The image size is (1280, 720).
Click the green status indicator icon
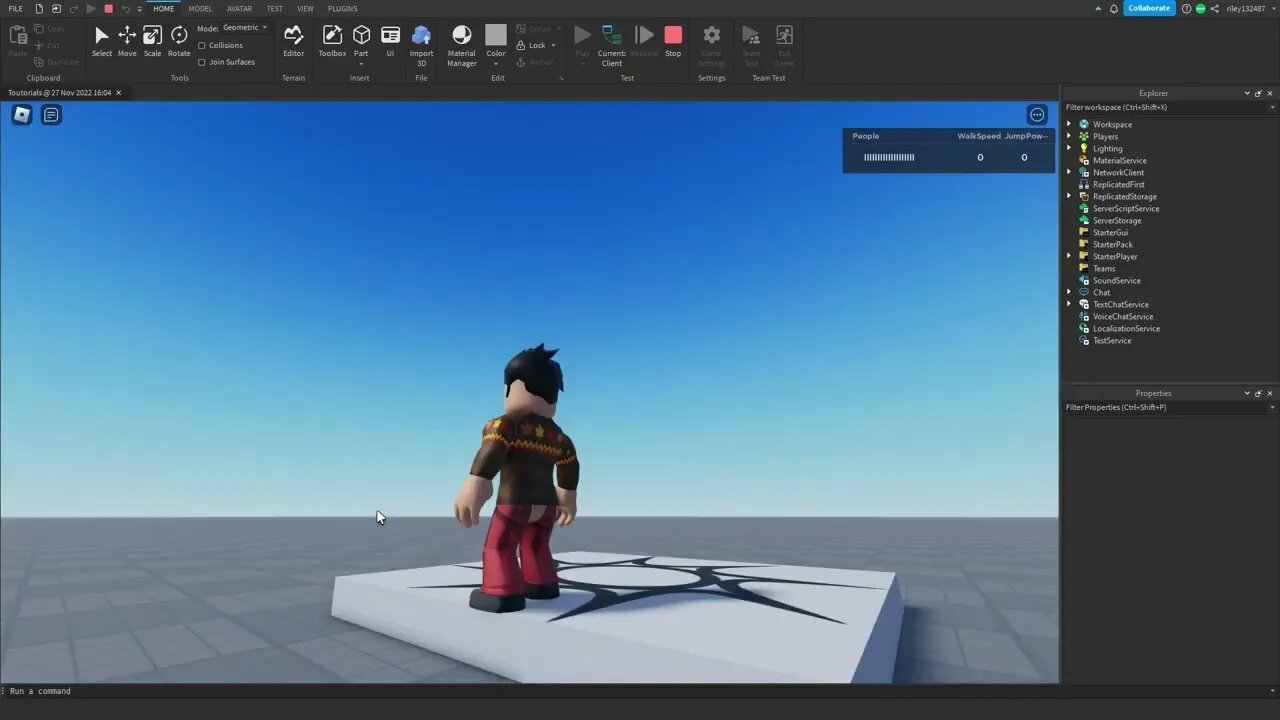[x=1200, y=8]
